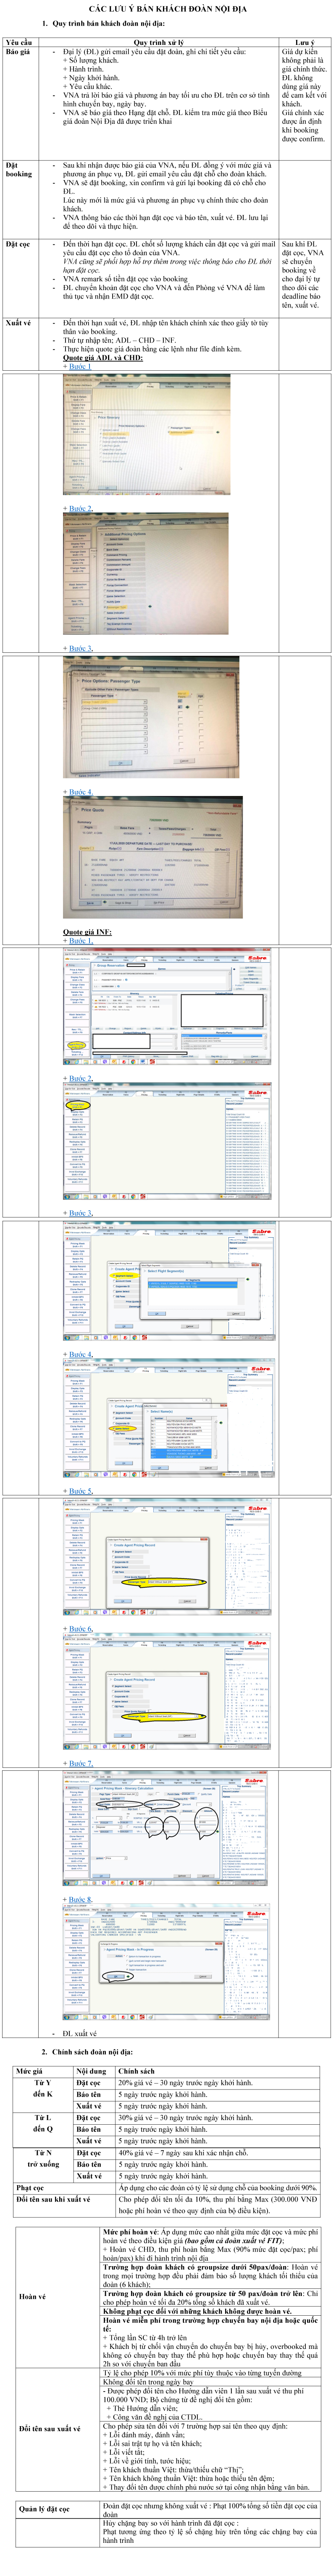This screenshot has height=2576, width=336.
Task: Click the 'Nội dung' column header
Action: coord(91,2071)
